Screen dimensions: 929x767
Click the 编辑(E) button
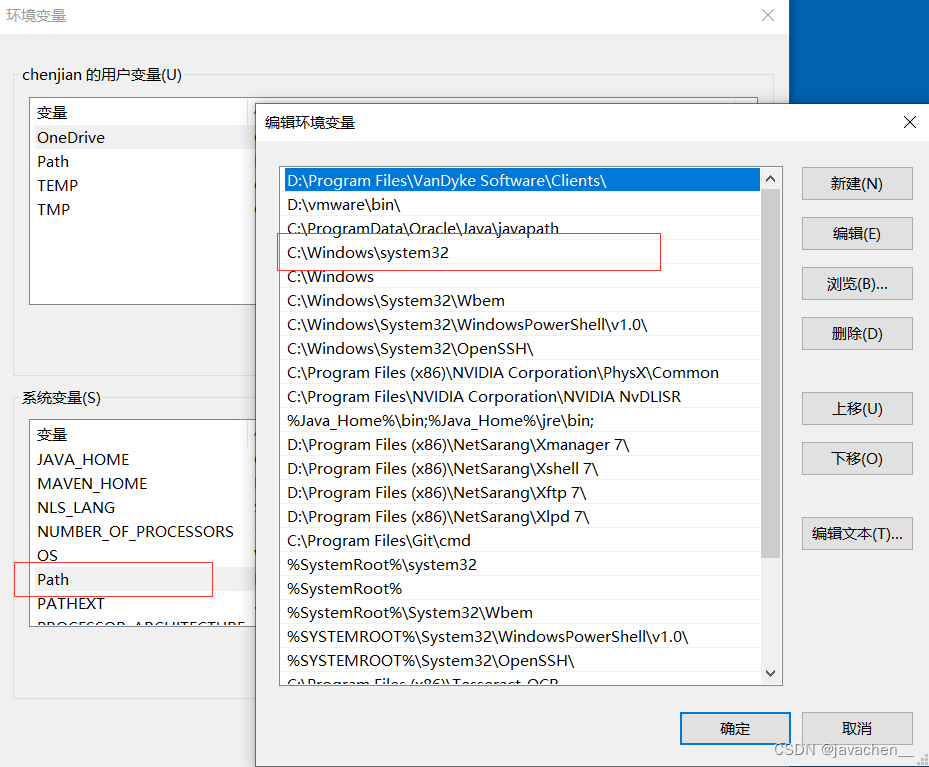[855, 233]
